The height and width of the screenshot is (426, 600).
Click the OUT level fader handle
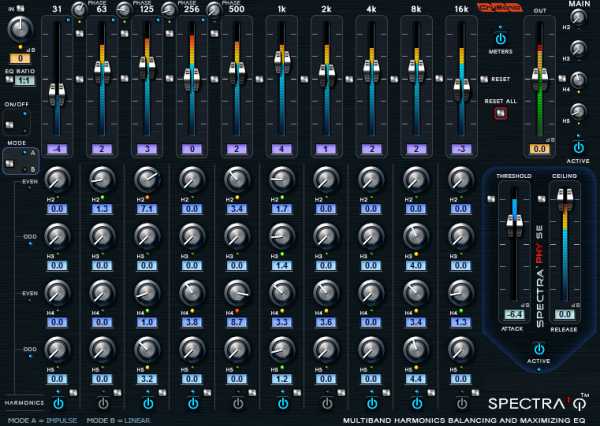pos(540,78)
